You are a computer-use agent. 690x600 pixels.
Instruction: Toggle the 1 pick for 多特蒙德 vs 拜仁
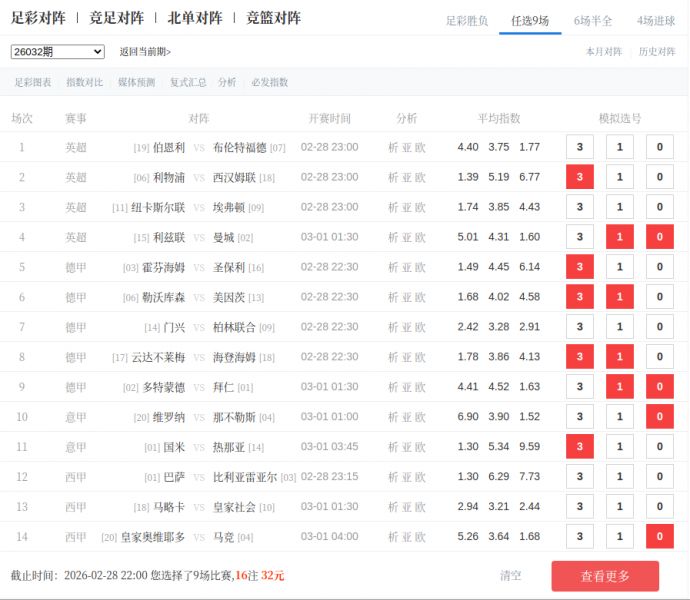click(x=620, y=387)
